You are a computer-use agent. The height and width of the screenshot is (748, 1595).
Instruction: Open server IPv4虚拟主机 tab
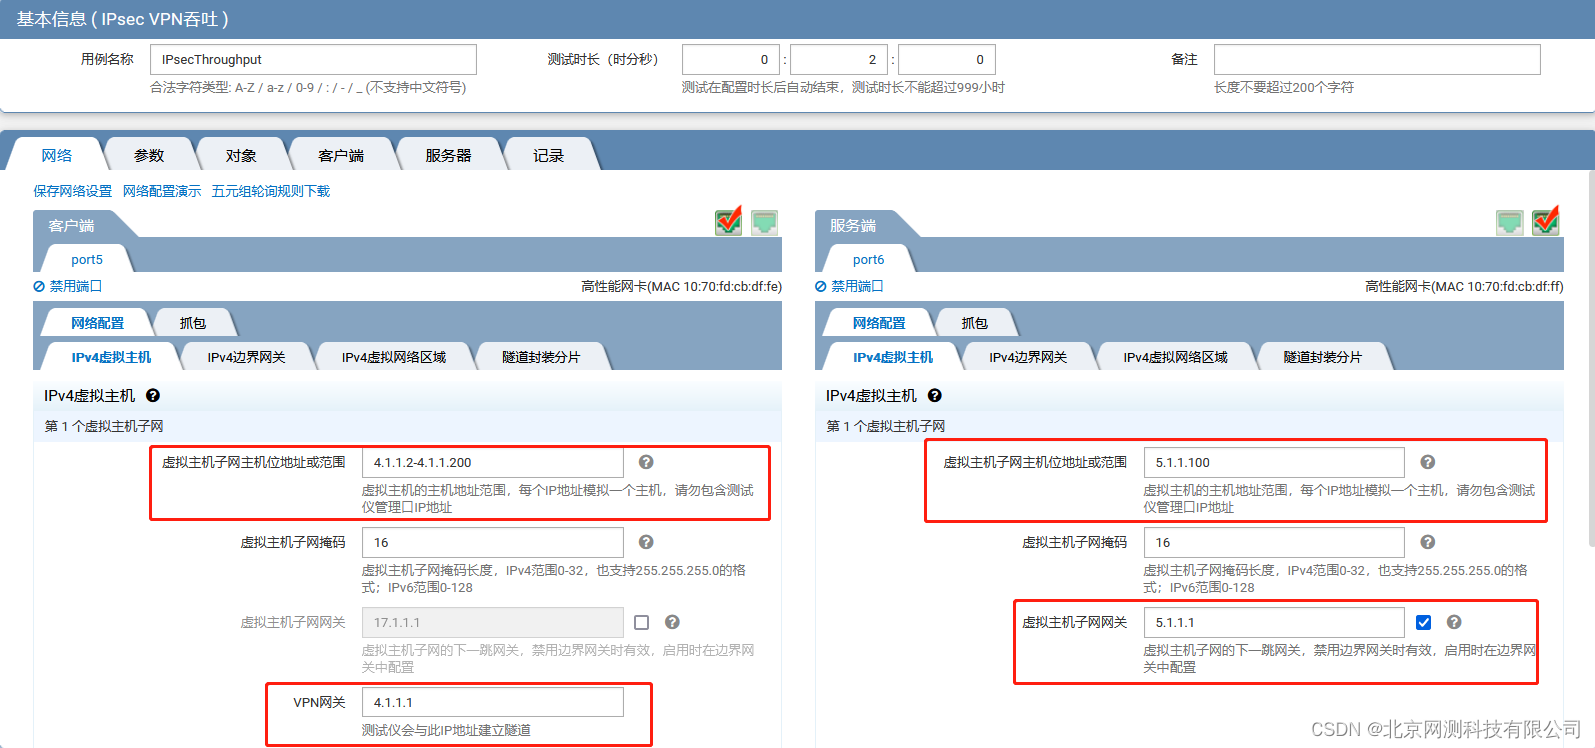pos(893,357)
